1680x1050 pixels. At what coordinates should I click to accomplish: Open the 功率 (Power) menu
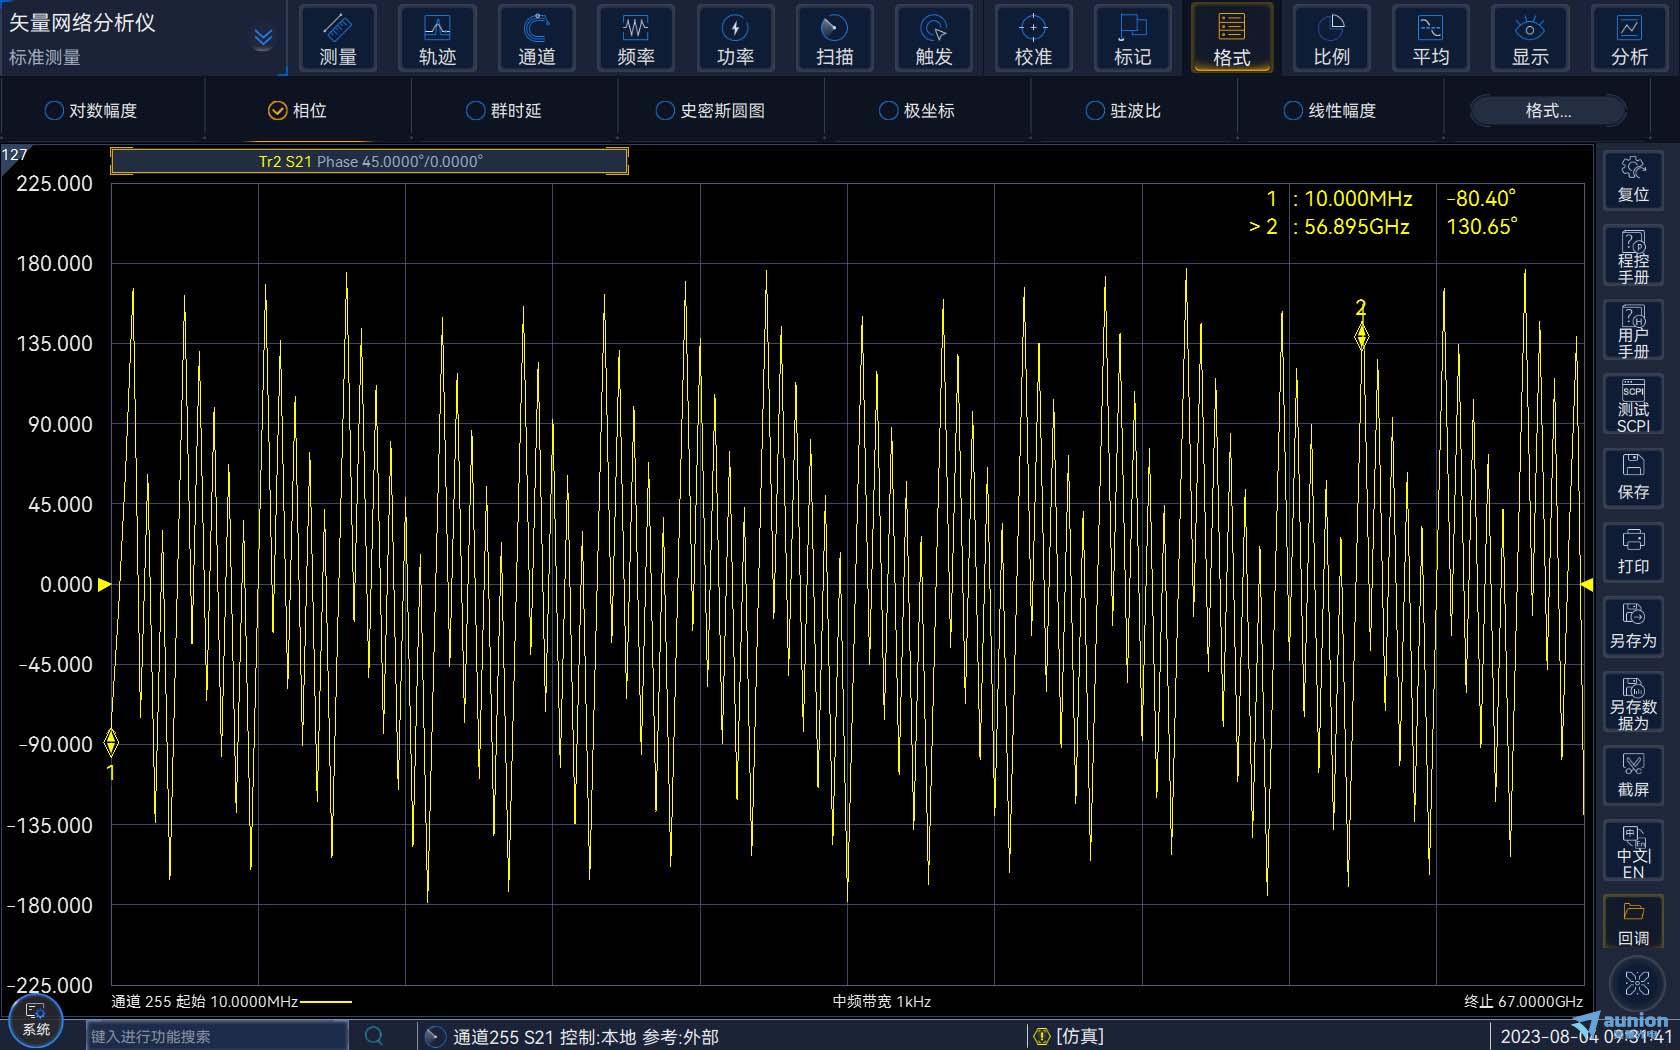[735, 38]
